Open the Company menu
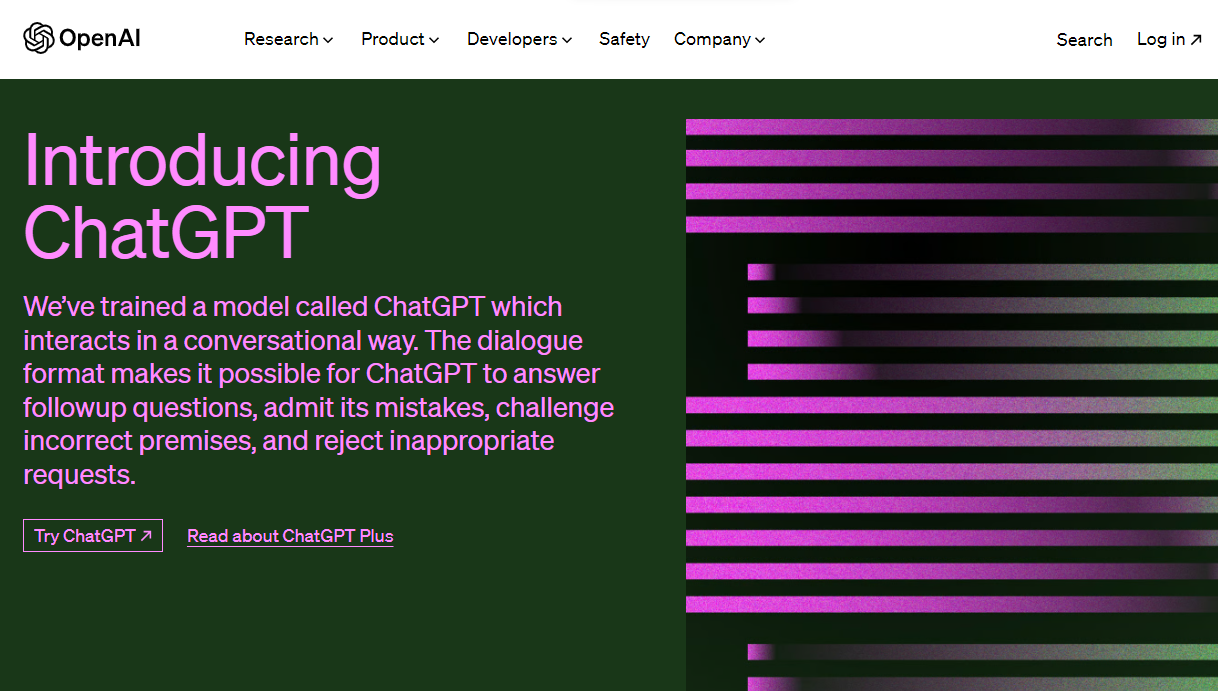The height and width of the screenshot is (691, 1218). (720, 39)
